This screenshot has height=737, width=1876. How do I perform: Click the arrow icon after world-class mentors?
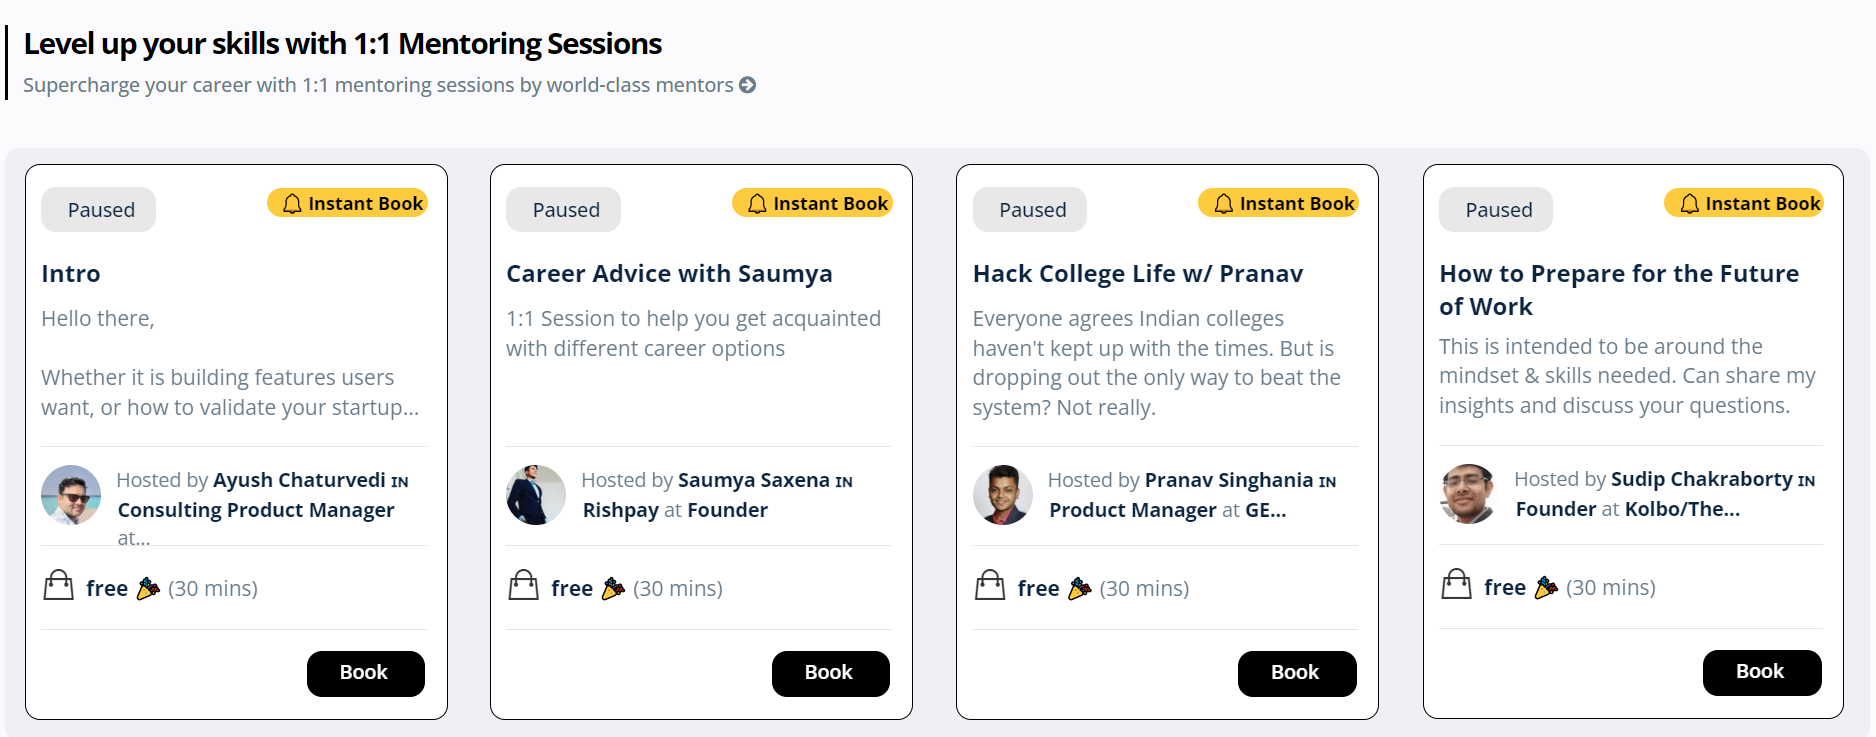(x=748, y=86)
